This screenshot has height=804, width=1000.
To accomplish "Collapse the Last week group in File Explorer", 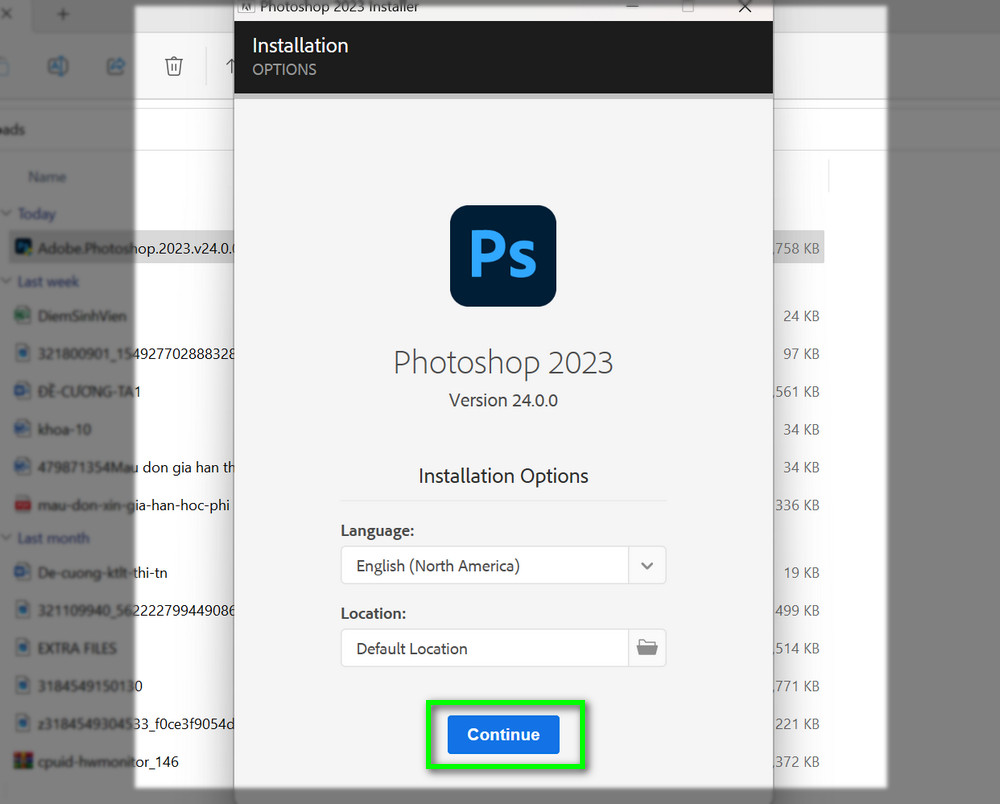I will click(x=6, y=281).
